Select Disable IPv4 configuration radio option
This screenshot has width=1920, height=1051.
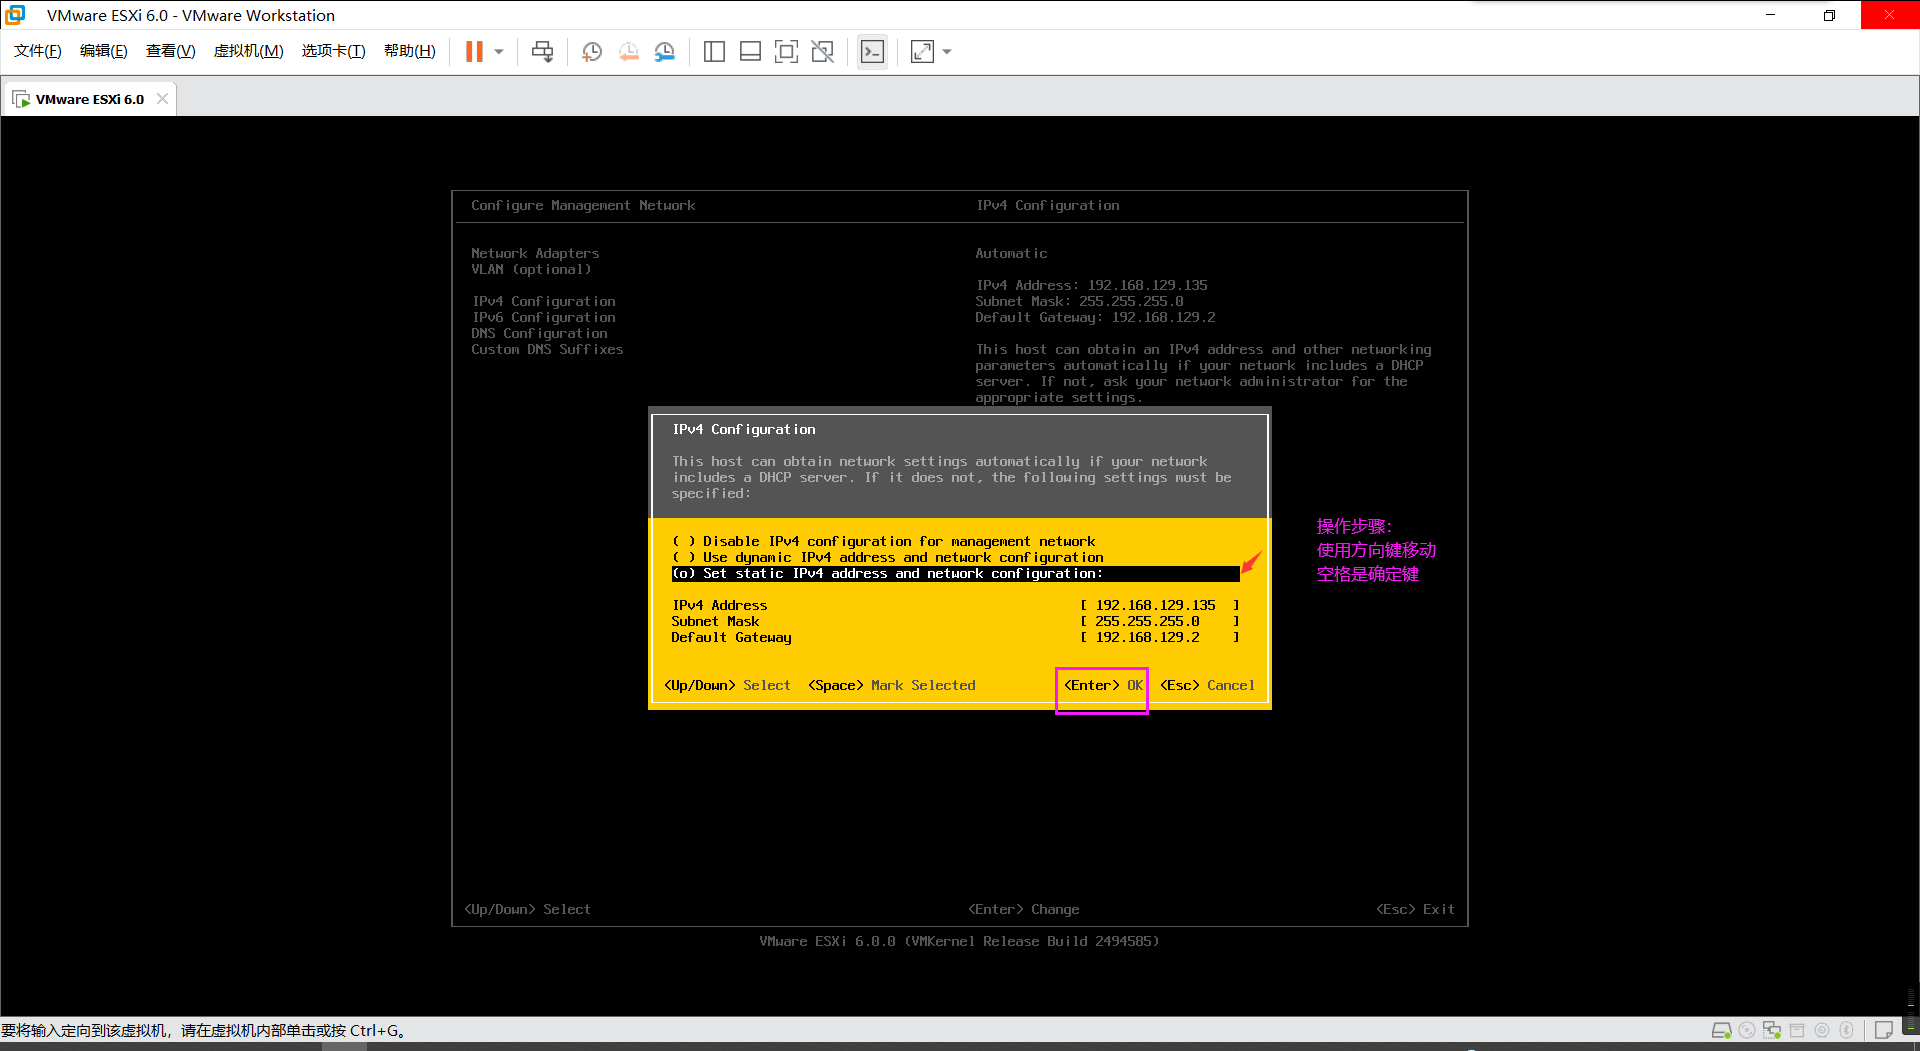[884, 541]
